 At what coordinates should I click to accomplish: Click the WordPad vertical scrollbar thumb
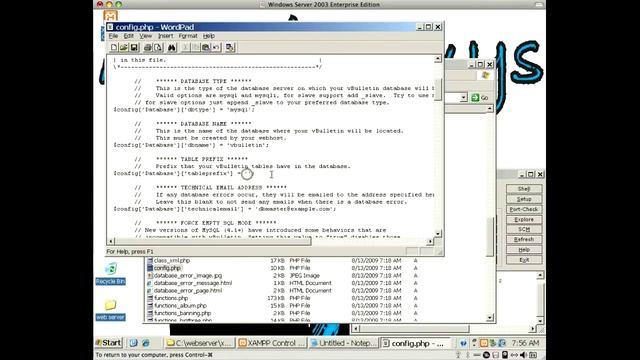(x=438, y=89)
